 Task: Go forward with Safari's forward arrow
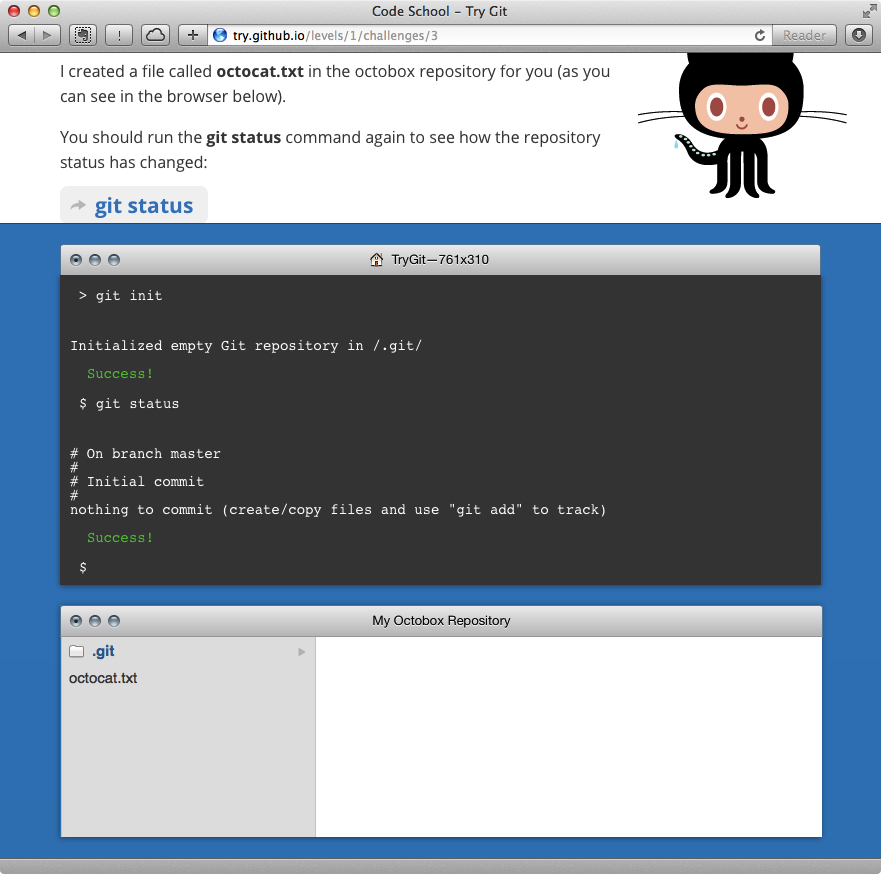pyautogui.click(x=47, y=35)
